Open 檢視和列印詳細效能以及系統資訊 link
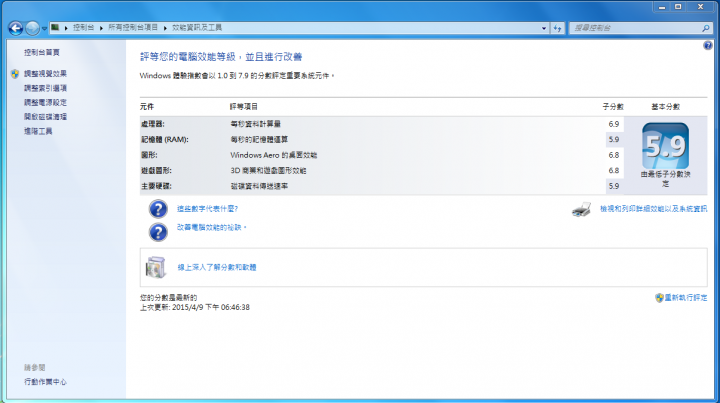The height and width of the screenshot is (403, 720). pyautogui.click(x=653, y=209)
